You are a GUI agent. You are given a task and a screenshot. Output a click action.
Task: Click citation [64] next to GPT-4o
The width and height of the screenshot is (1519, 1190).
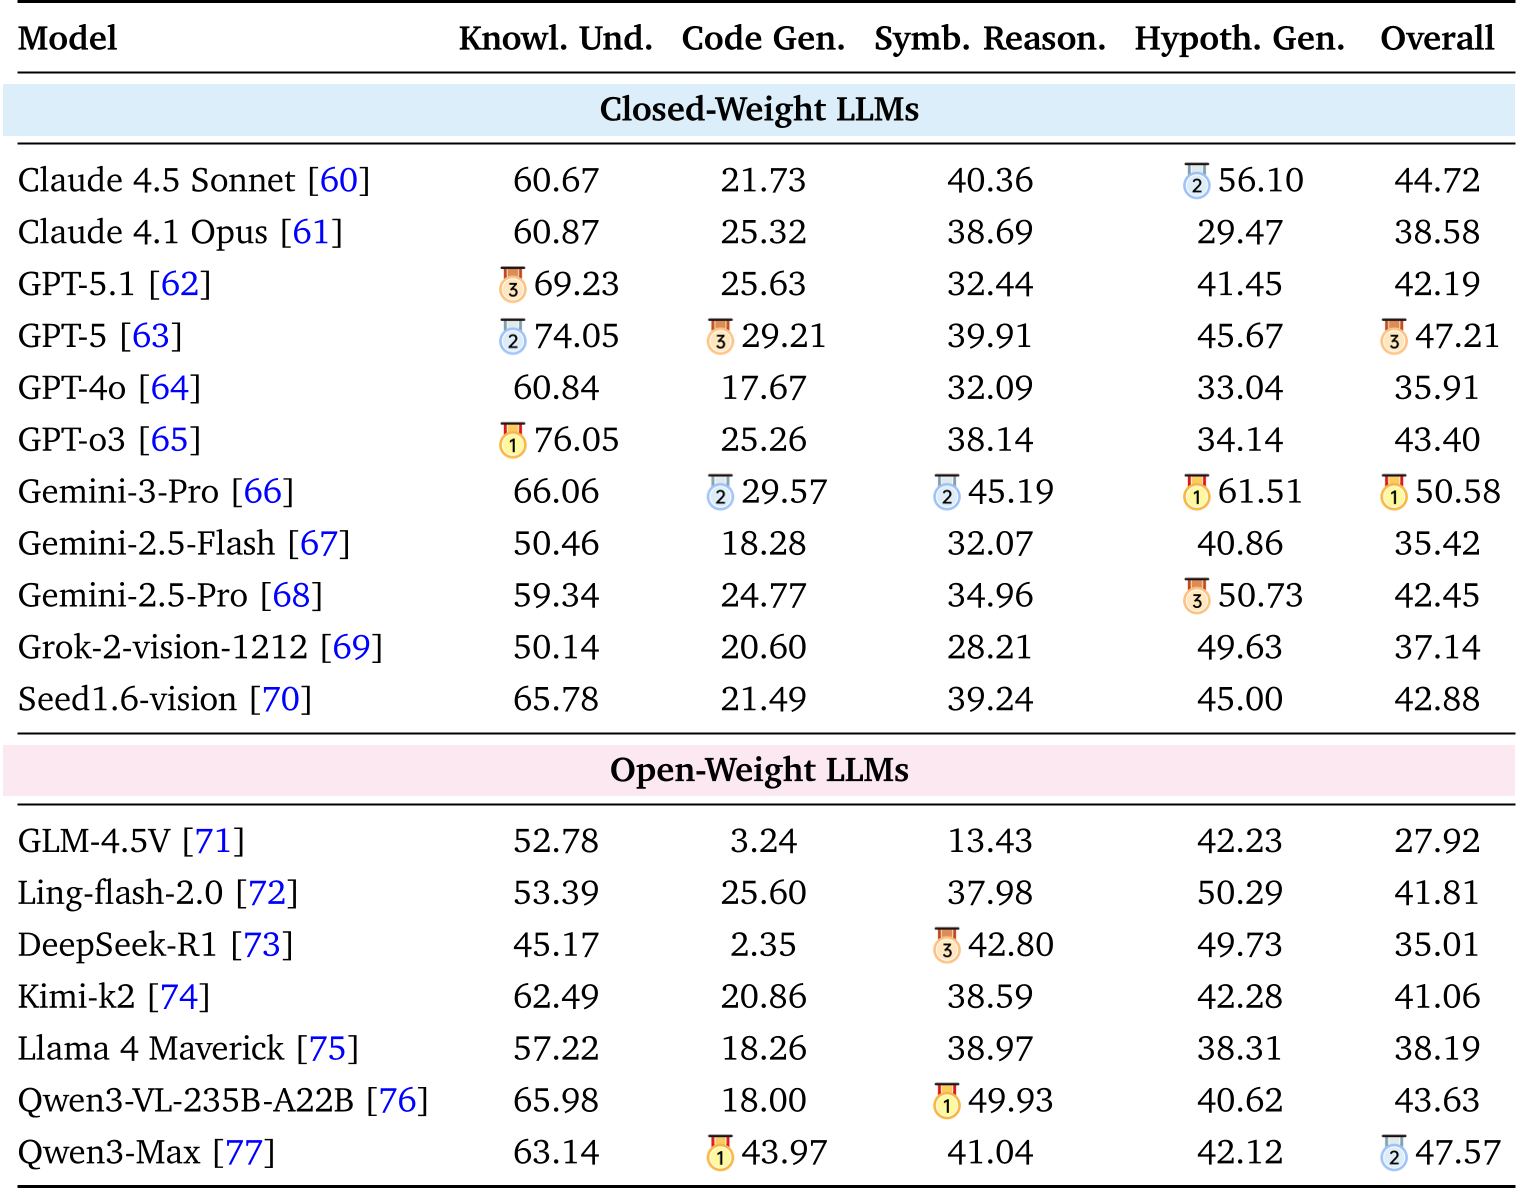pos(170,389)
